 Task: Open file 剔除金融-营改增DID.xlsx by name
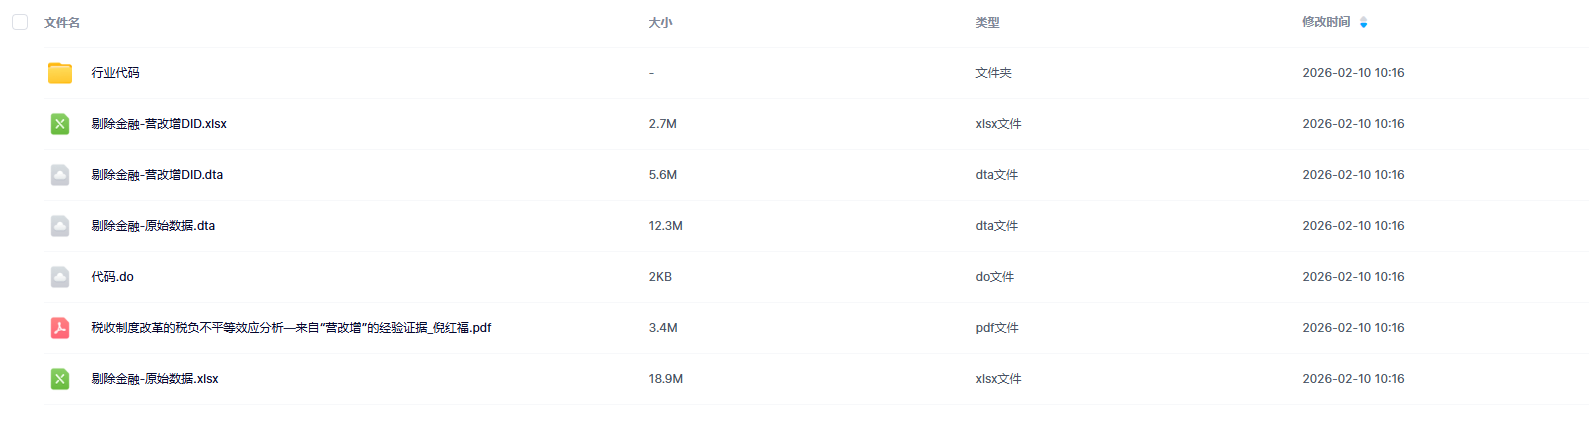159,124
